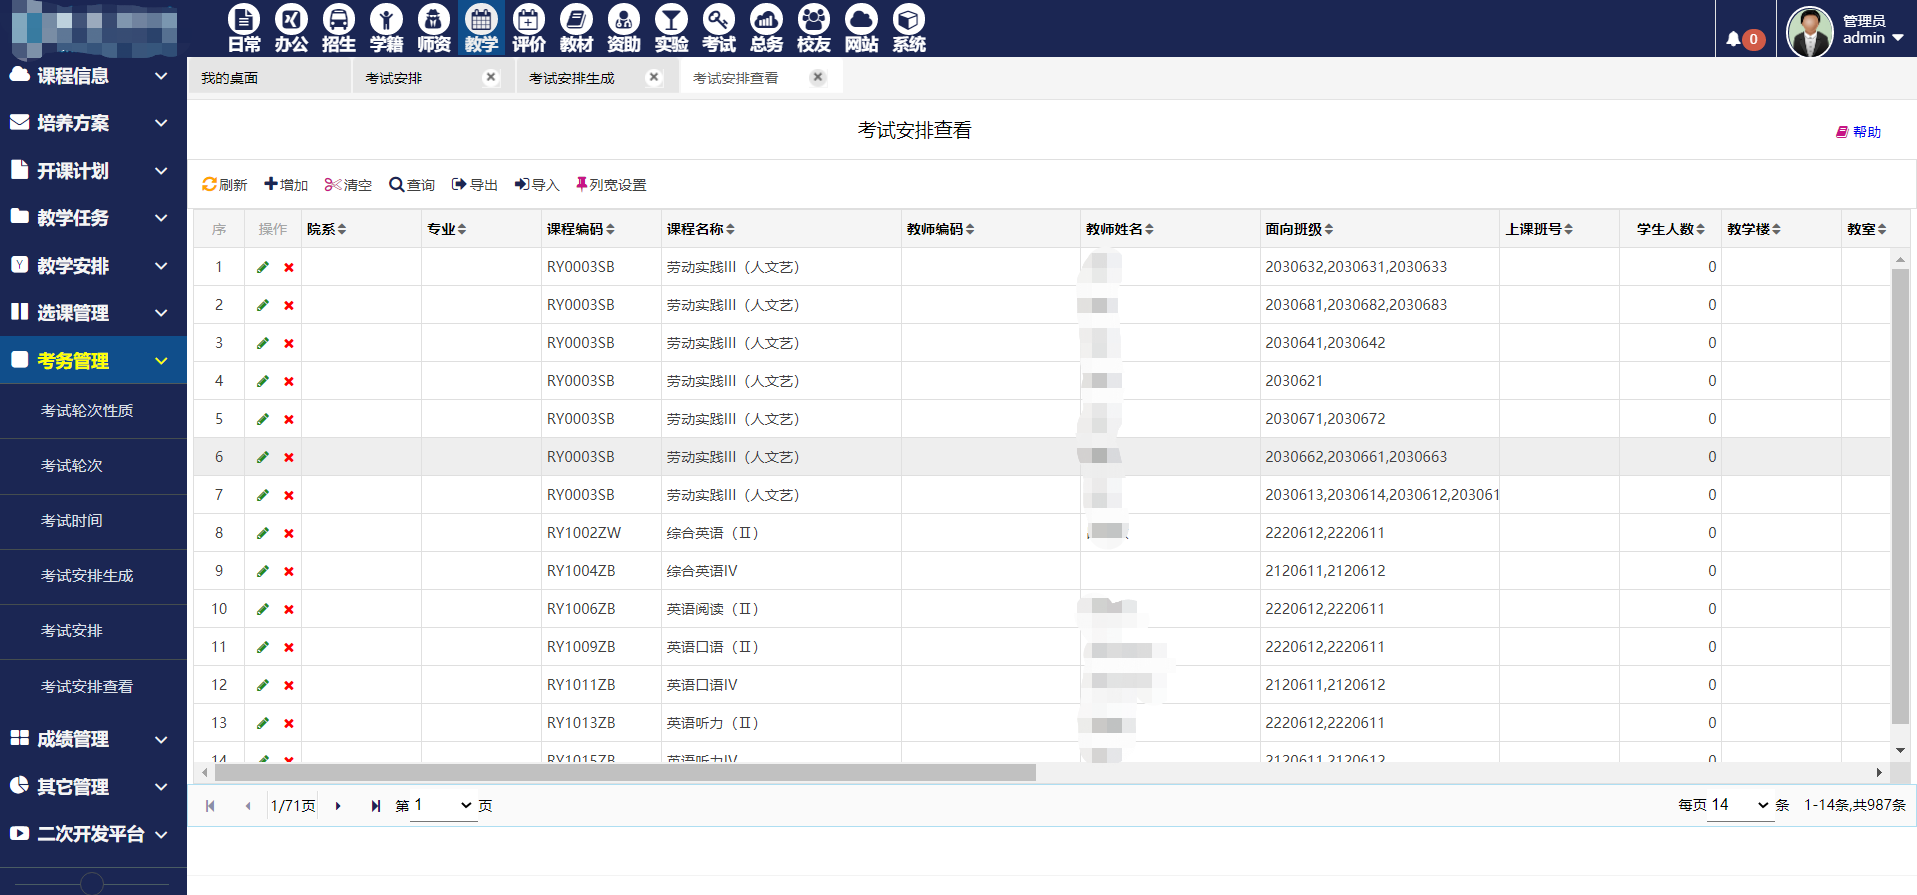Viewport: 1917px width, 895px height.
Task: Open the 帮助 help link
Action: (1858, 132)
